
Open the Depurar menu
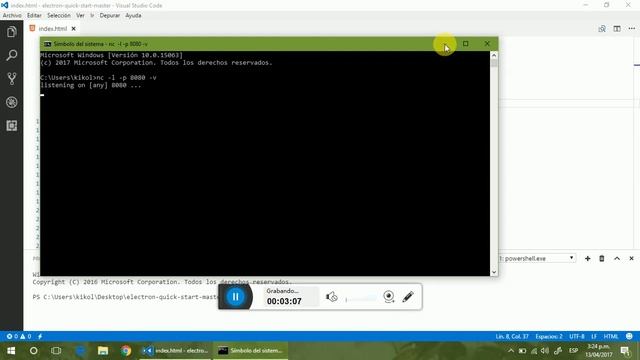tap(110, 16)
